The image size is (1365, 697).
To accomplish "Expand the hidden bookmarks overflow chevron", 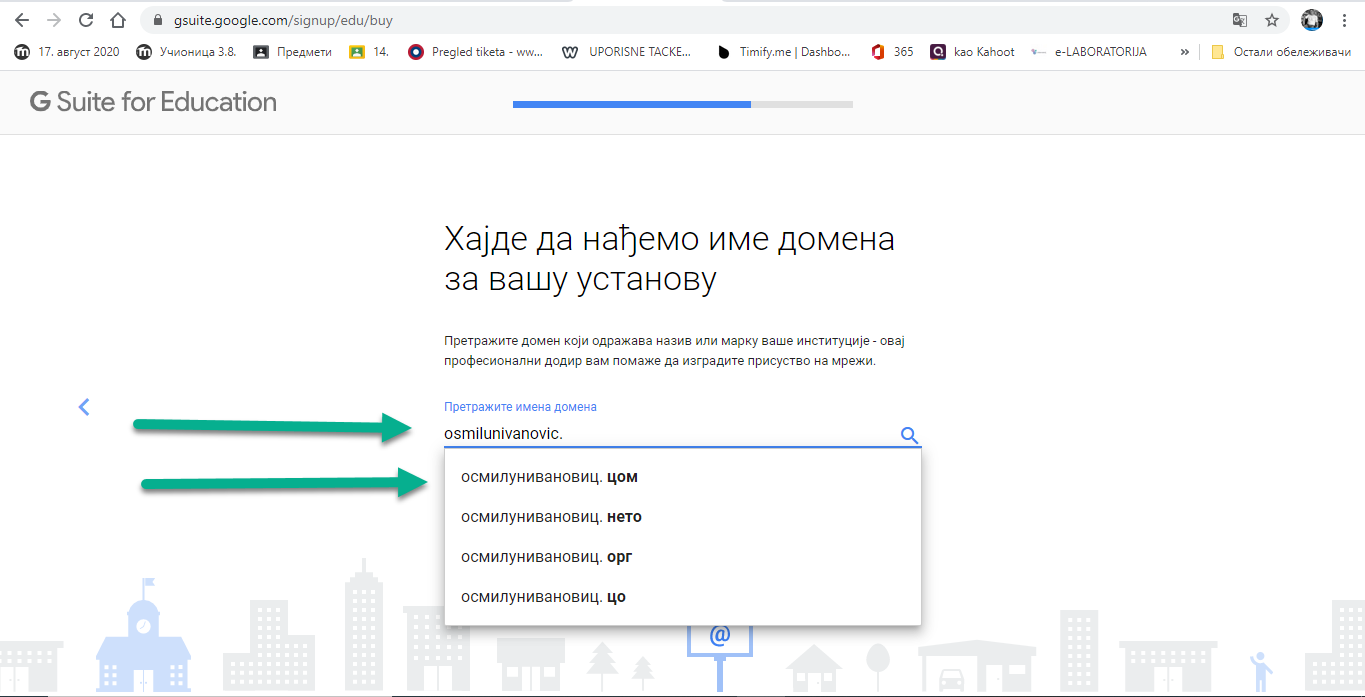I will pos(1185,52).
